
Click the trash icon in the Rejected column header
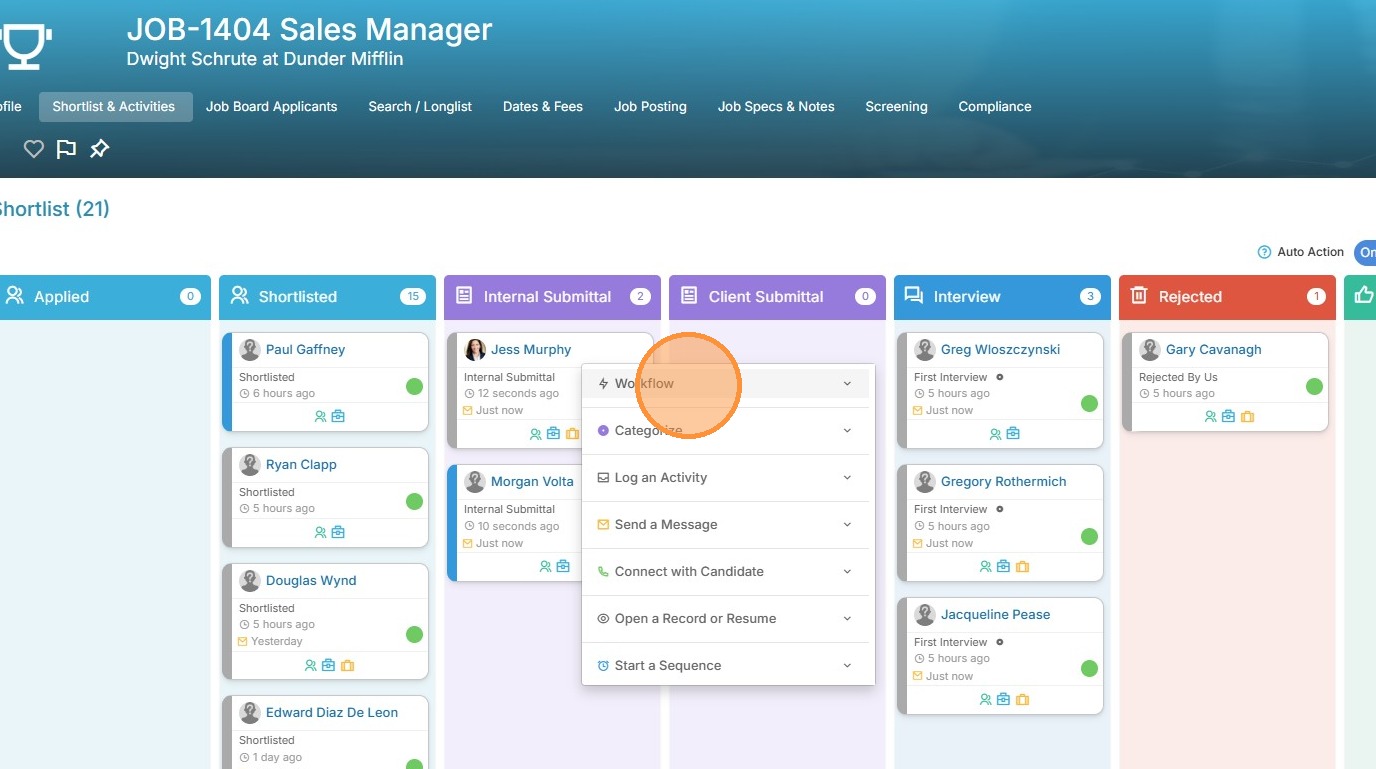click(1138, 296)
